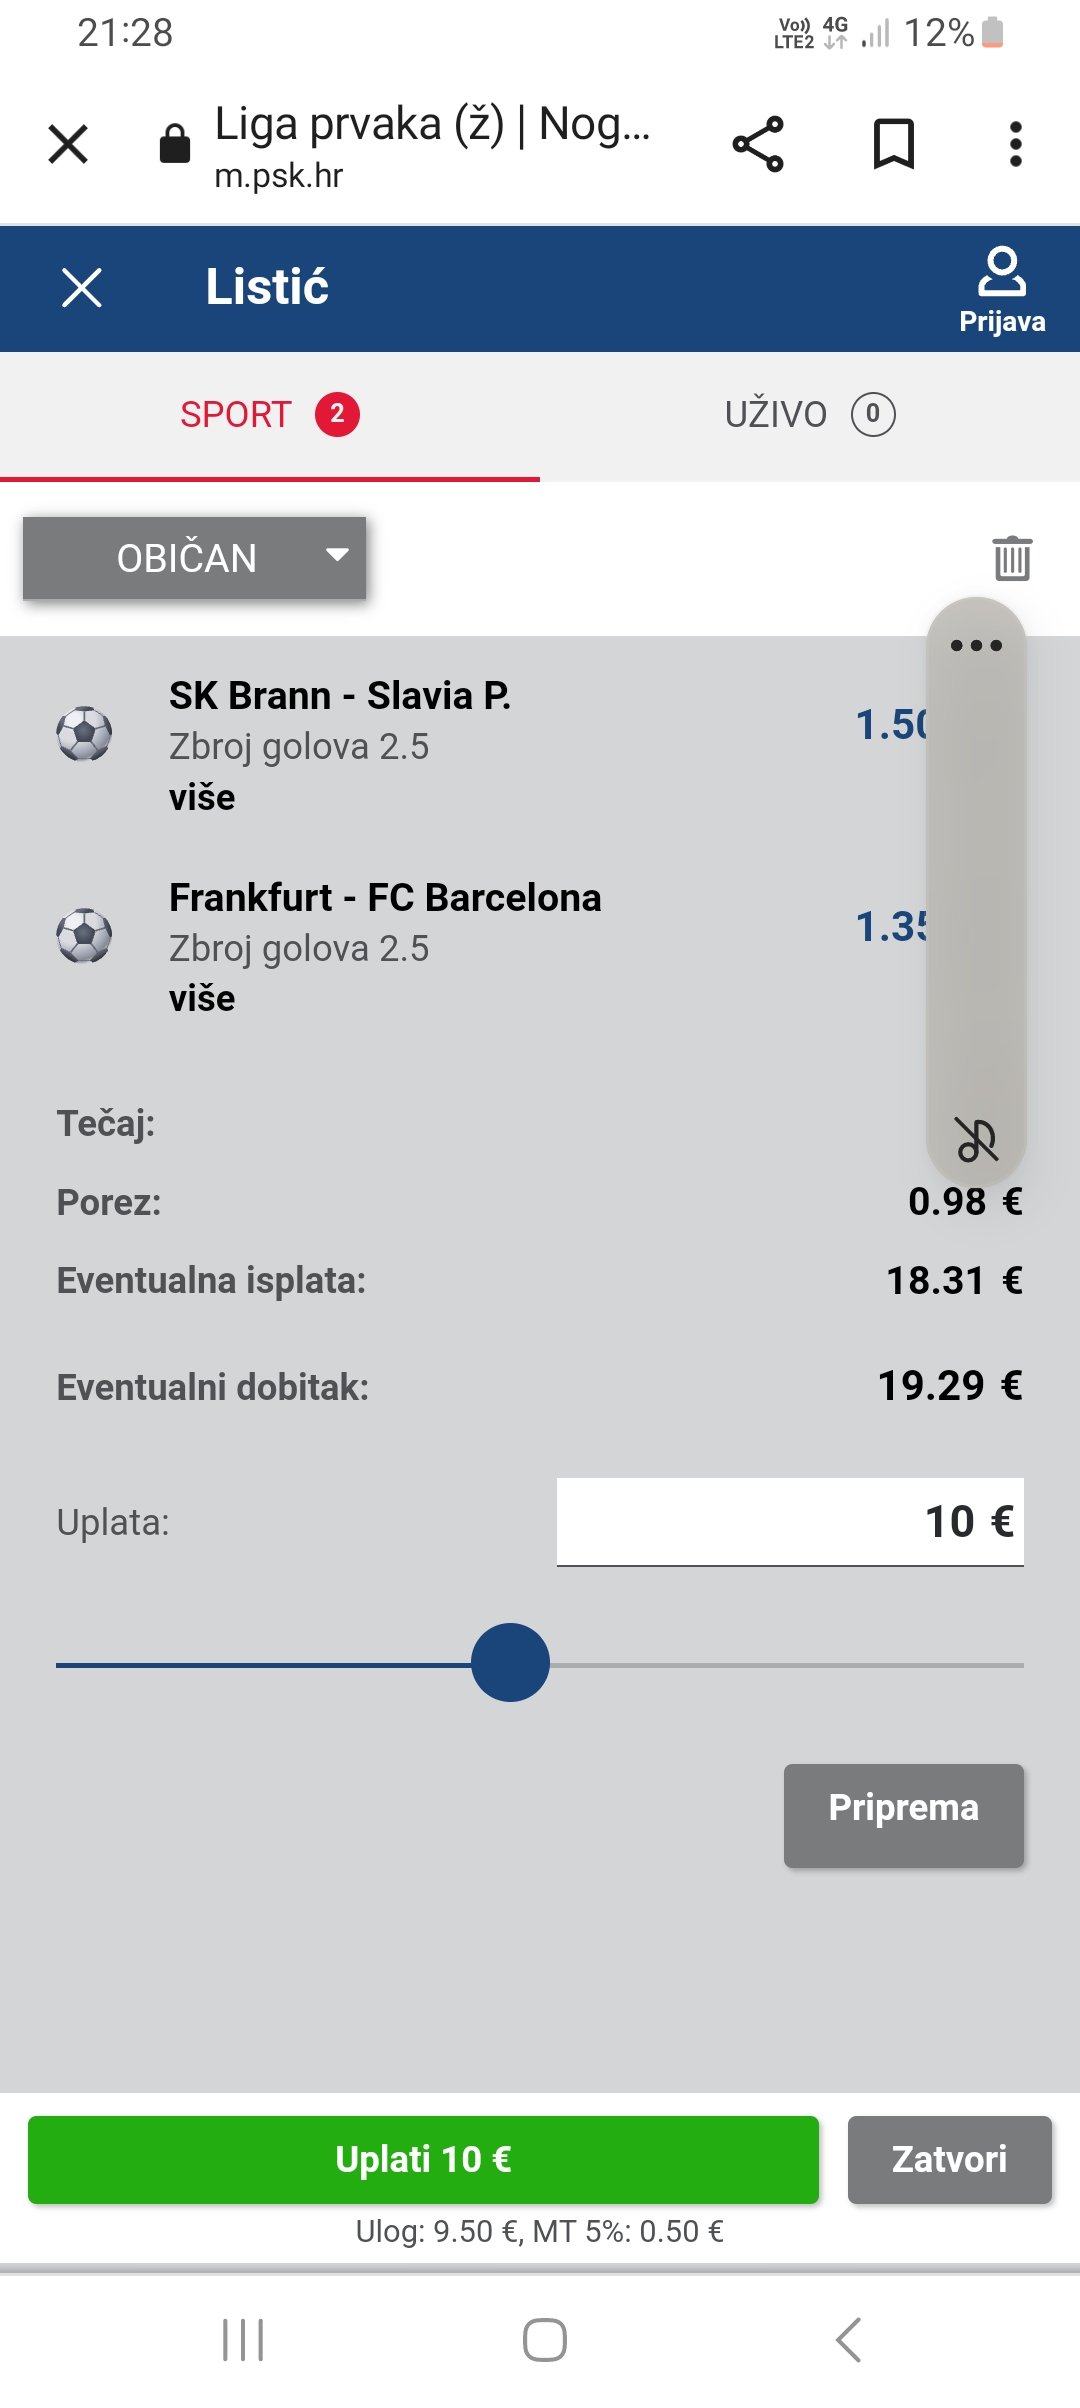The height and width of the screenshot is (2408, 1080).
Task: Click the stake amount slider handle
Action: tap(510, 1662)
